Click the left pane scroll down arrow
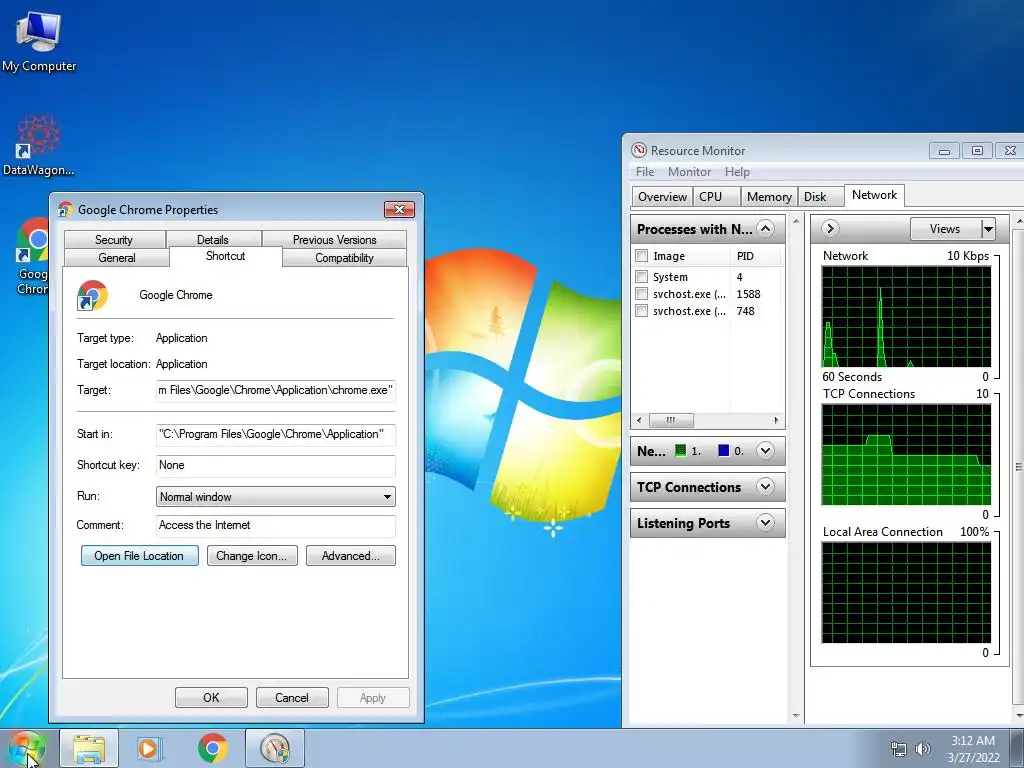This screenshot has width=1024, height=768. 795,716
